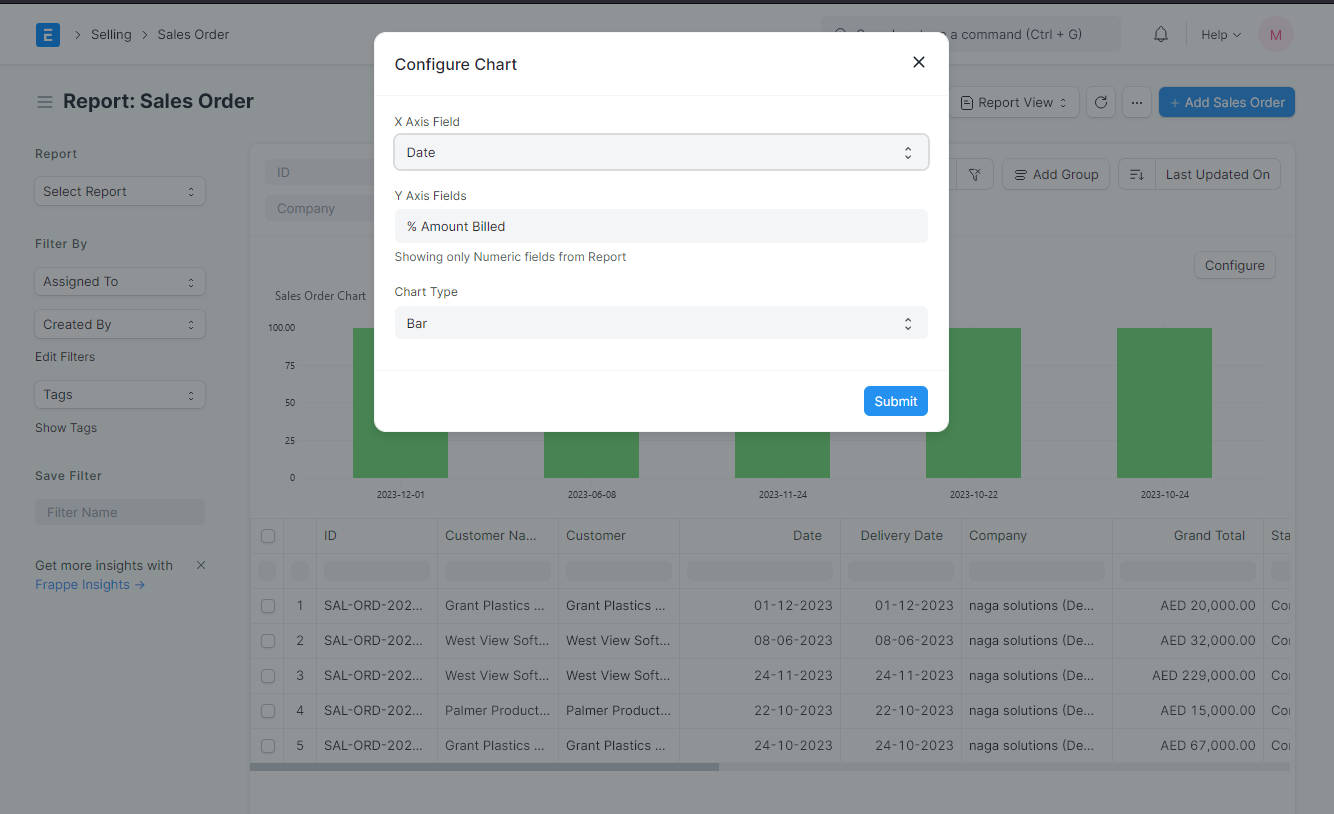The height and width of the screenshot is (814, 1334).
Task: Click the refresh icon near Add Sales Order
Action: (x=1101, y=102)
